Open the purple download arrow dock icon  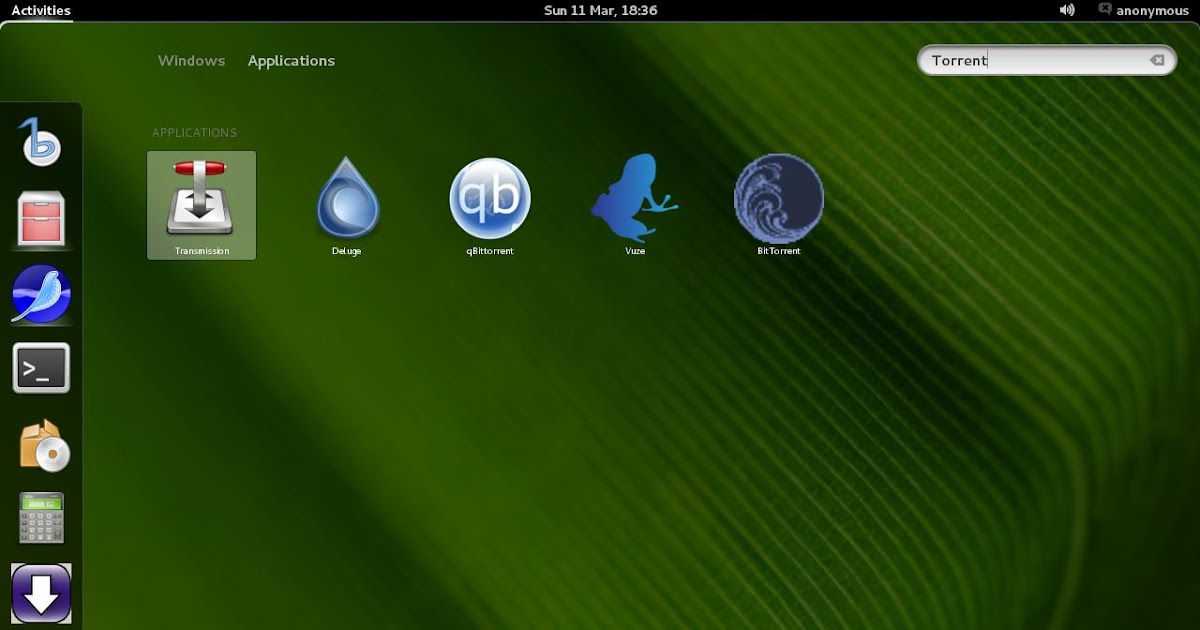click(41, 593)
